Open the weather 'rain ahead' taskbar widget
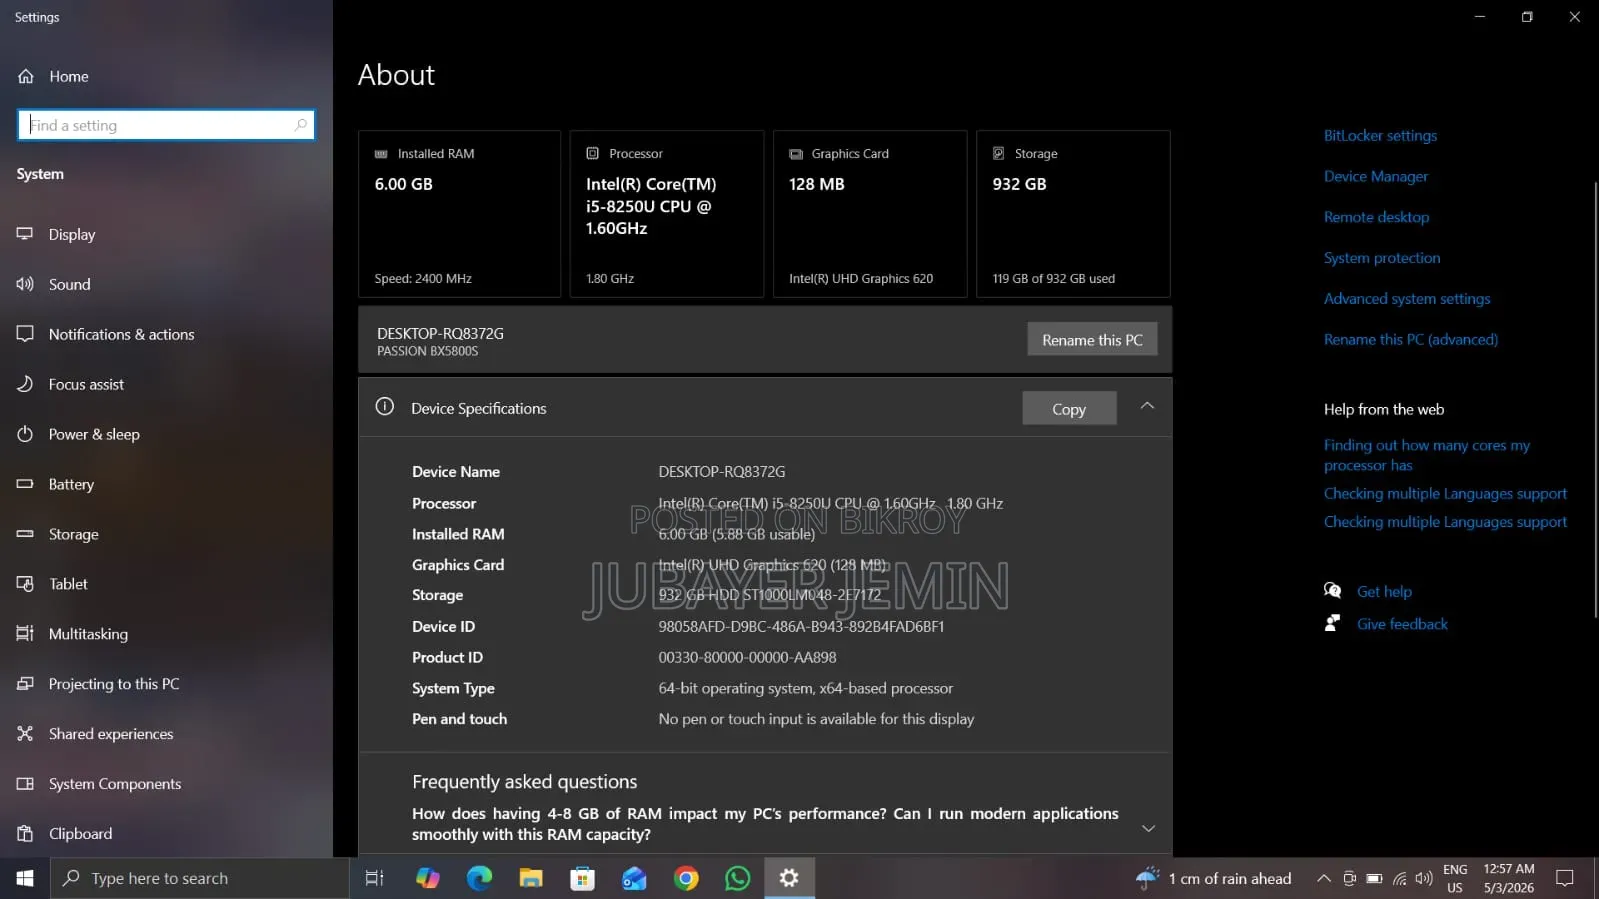Image resolution: width=1599 pixels, height=899 pixels. (1214, 878)
